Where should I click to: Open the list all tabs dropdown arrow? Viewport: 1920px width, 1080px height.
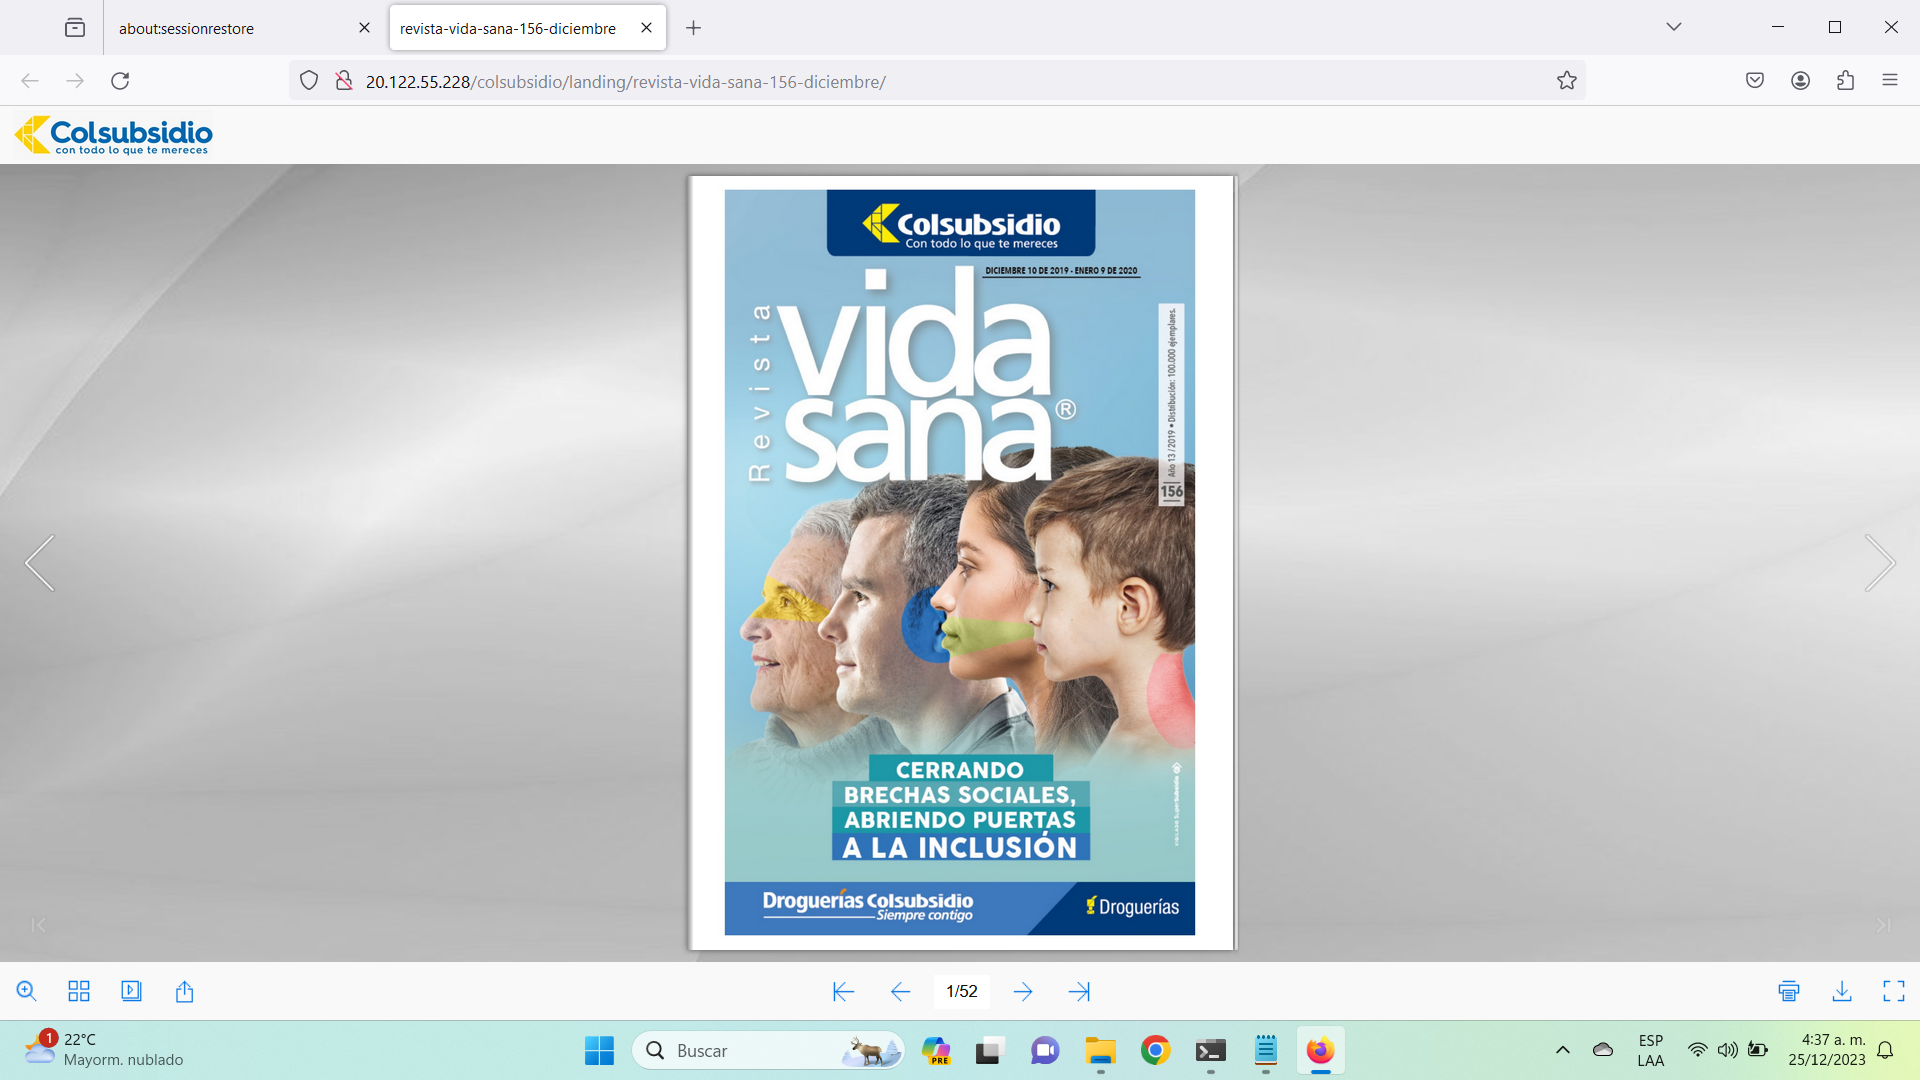click(1674, 27)
